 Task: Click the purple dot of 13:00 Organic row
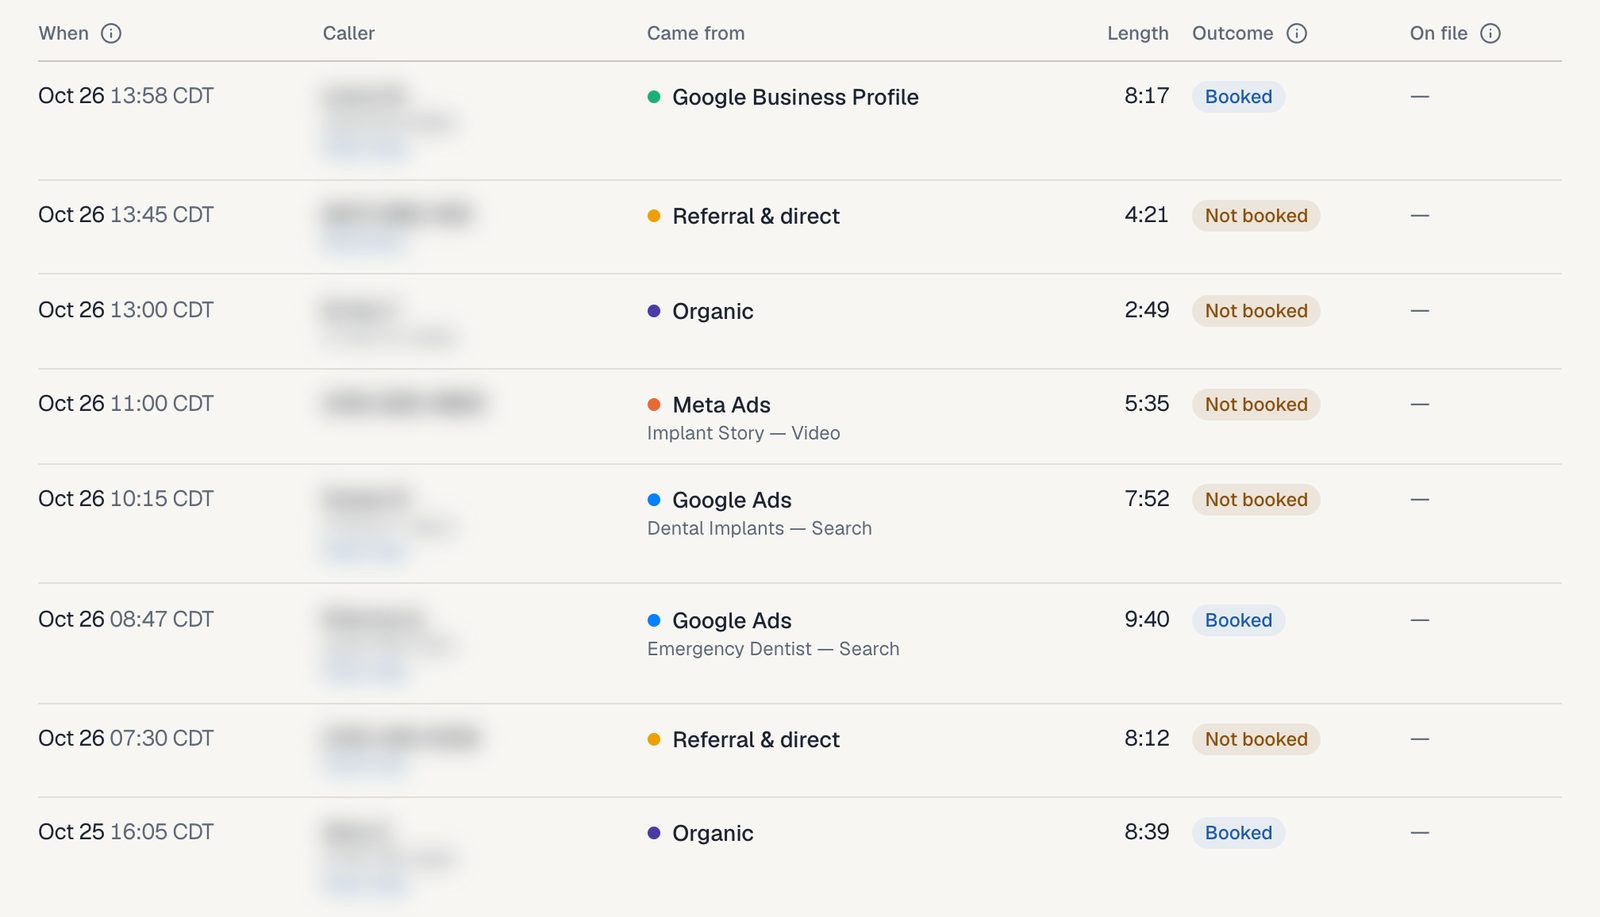(654, 311)
